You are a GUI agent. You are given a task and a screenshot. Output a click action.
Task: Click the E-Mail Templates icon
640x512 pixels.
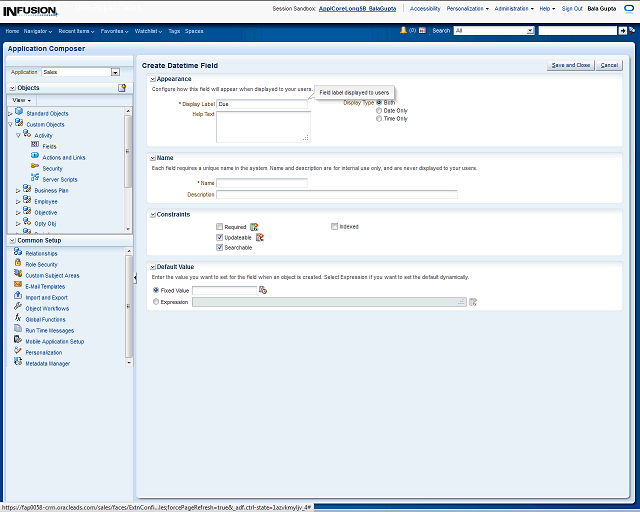pyautogui.click(x=18, y=286)
